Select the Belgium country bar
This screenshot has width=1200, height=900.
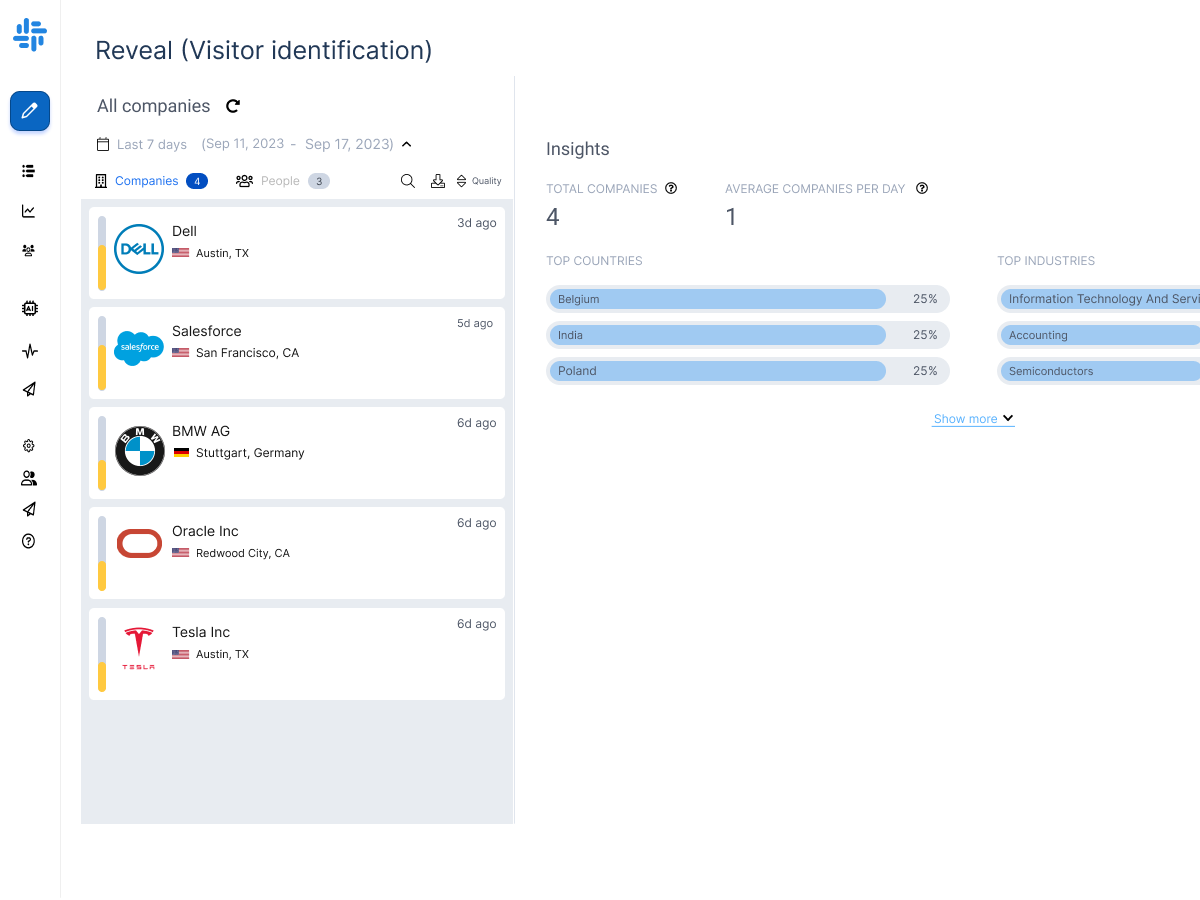click(x=748, y=299)
